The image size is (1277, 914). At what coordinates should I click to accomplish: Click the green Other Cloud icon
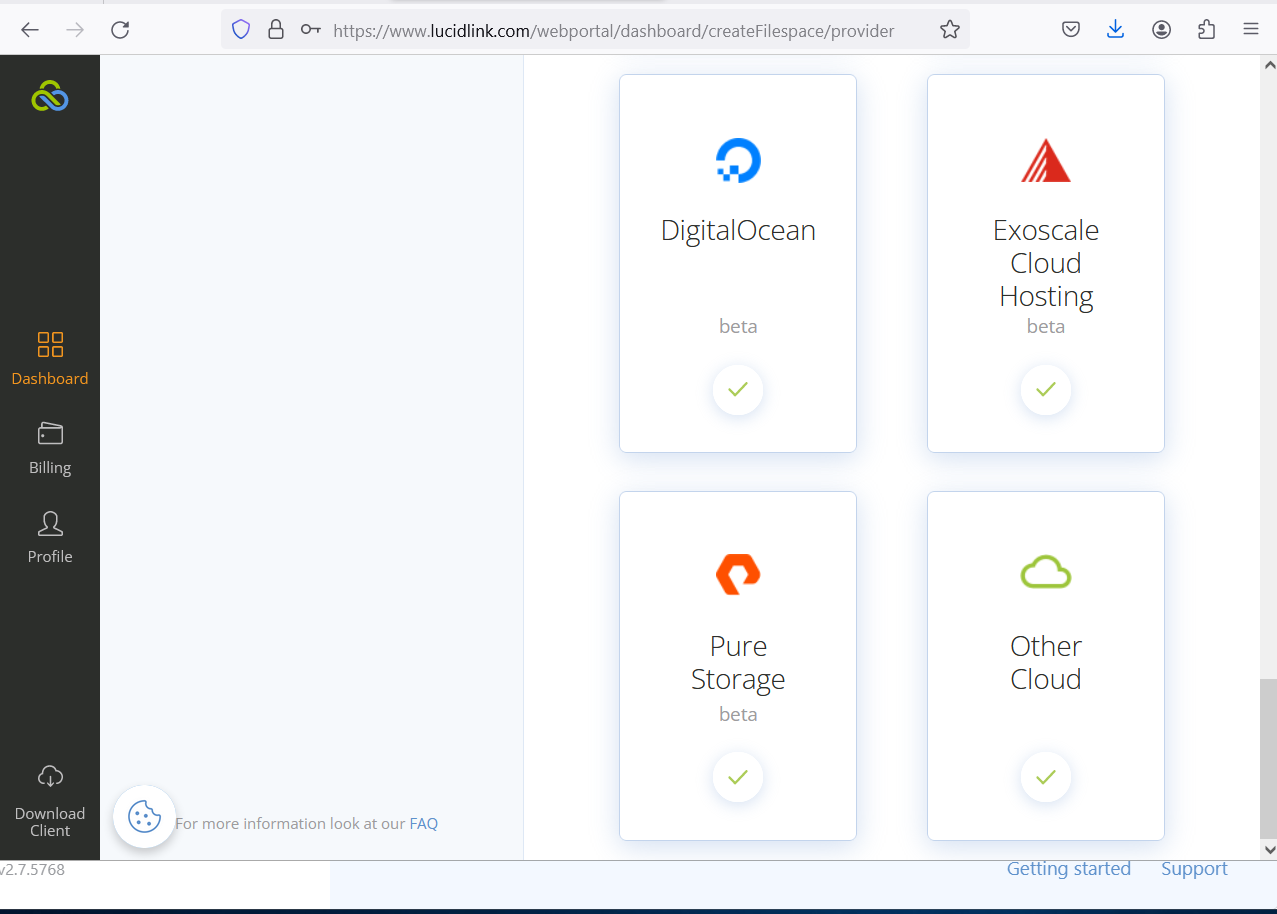point(1046,573)
